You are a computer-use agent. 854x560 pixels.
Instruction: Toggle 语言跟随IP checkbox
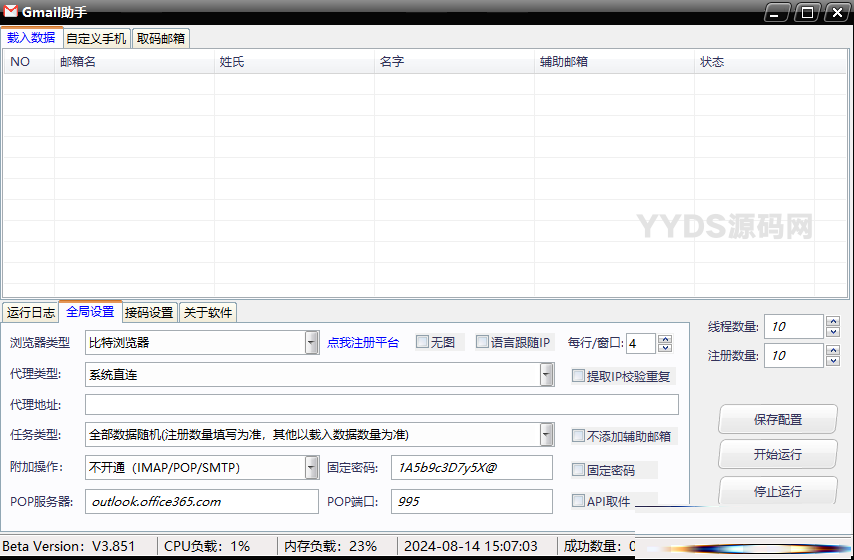(482, 342)
